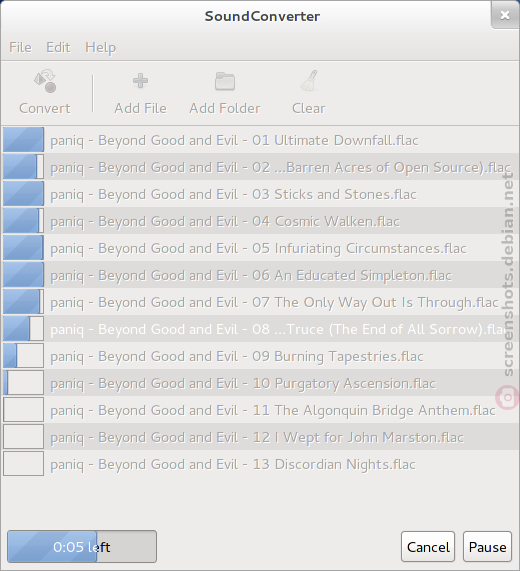Screen dimensions: 520x571
Task: Select the 09 Burning Tapestries.flac file
Action: click(x=260, y=356)
